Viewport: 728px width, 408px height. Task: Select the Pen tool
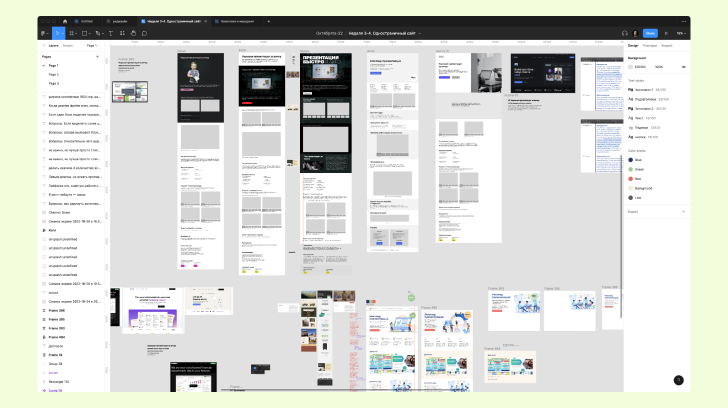98,33
